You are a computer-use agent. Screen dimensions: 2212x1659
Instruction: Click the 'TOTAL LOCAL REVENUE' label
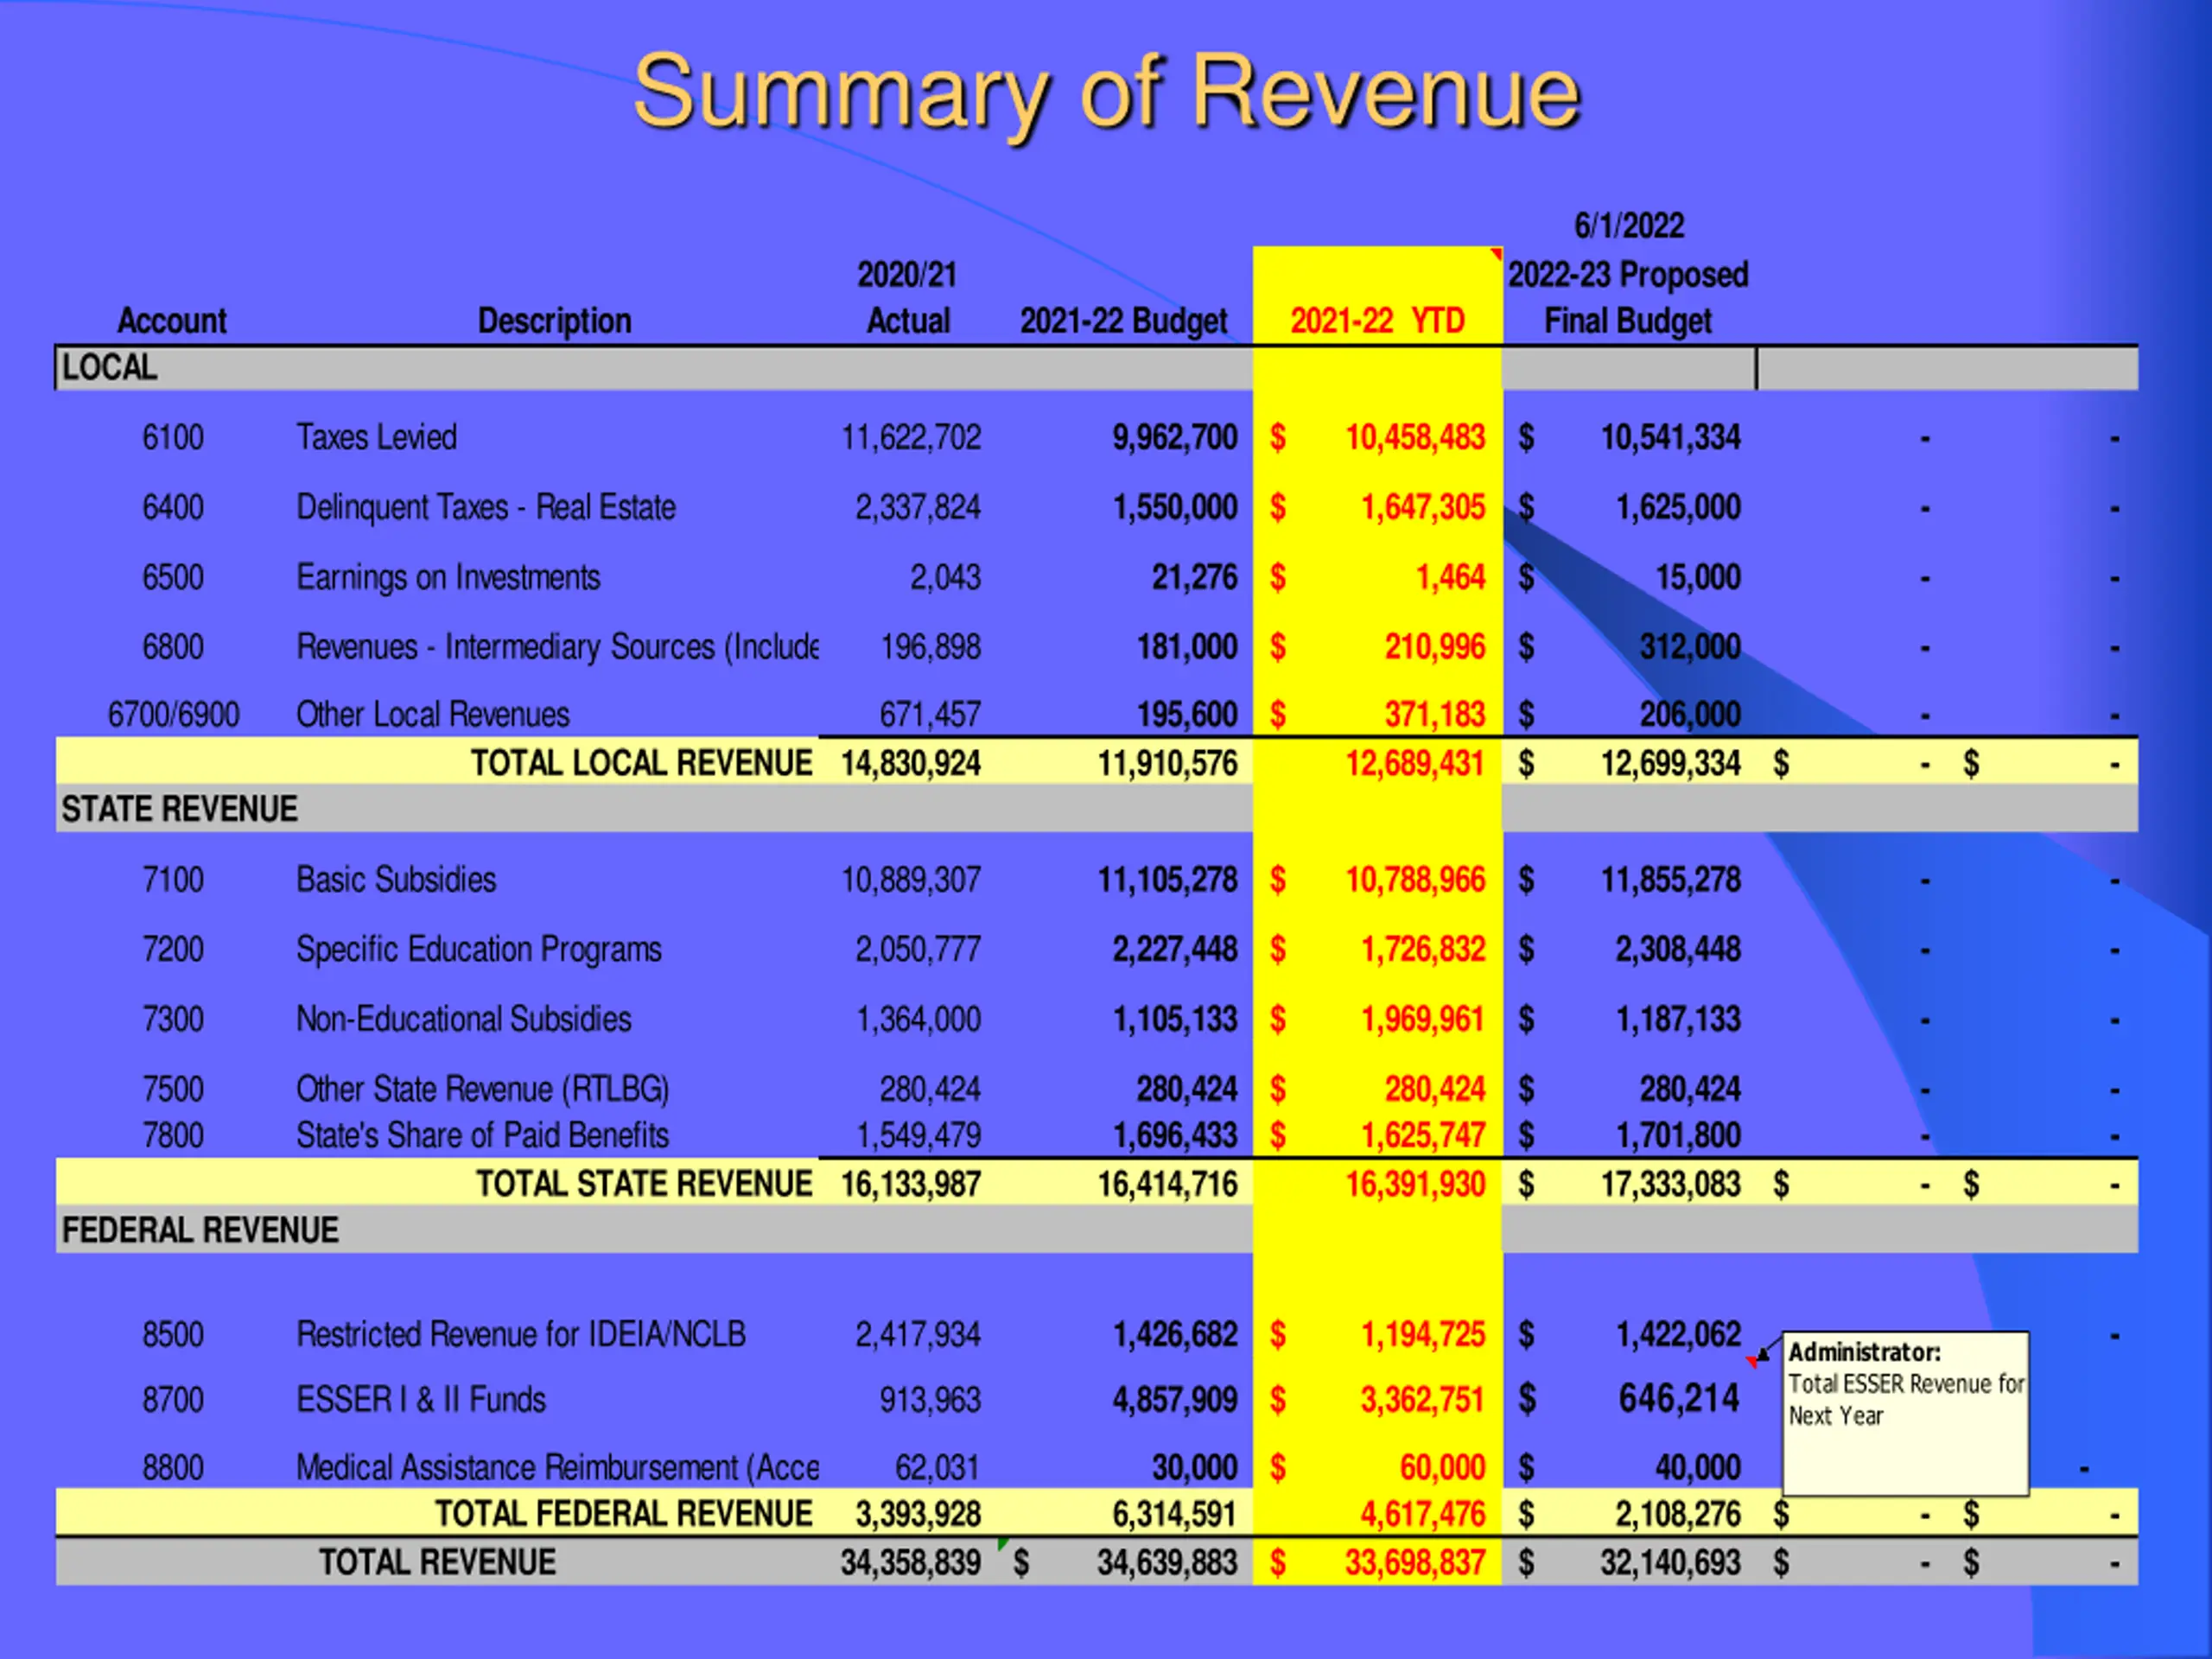coord(642,764)
